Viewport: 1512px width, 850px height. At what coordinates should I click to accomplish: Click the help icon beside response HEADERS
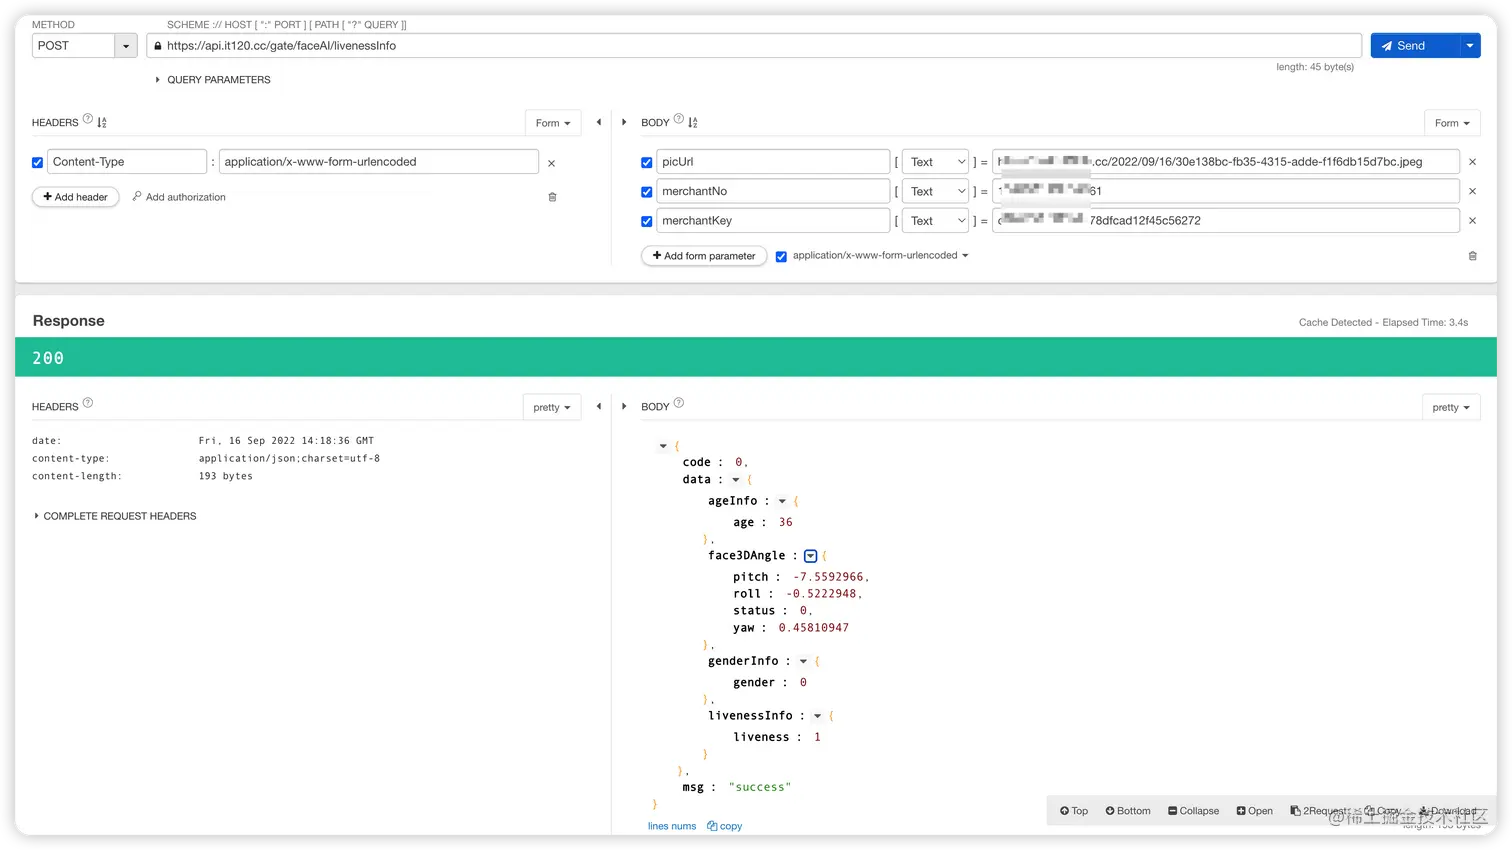point(88,403)
